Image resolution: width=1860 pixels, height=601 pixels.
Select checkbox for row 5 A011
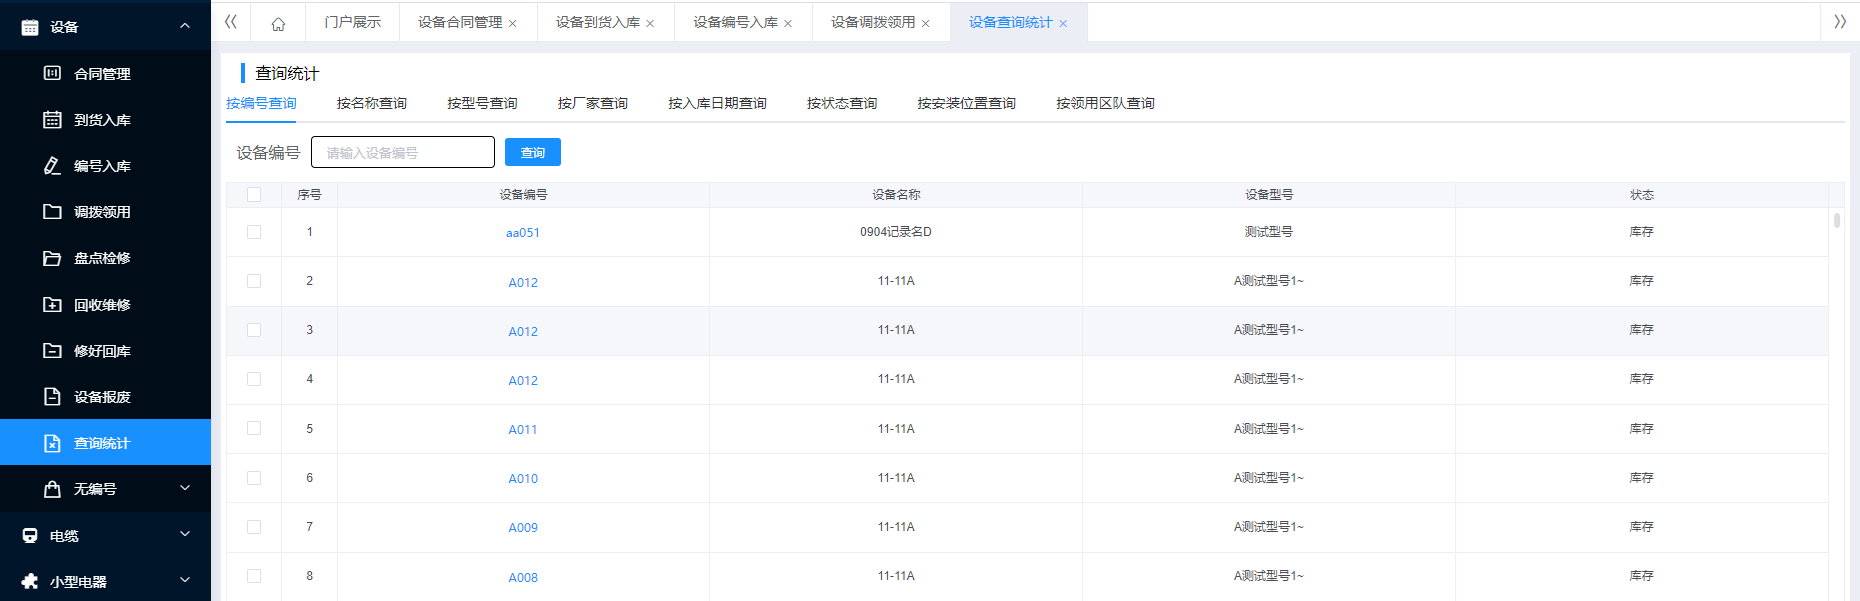click(254, 429)
